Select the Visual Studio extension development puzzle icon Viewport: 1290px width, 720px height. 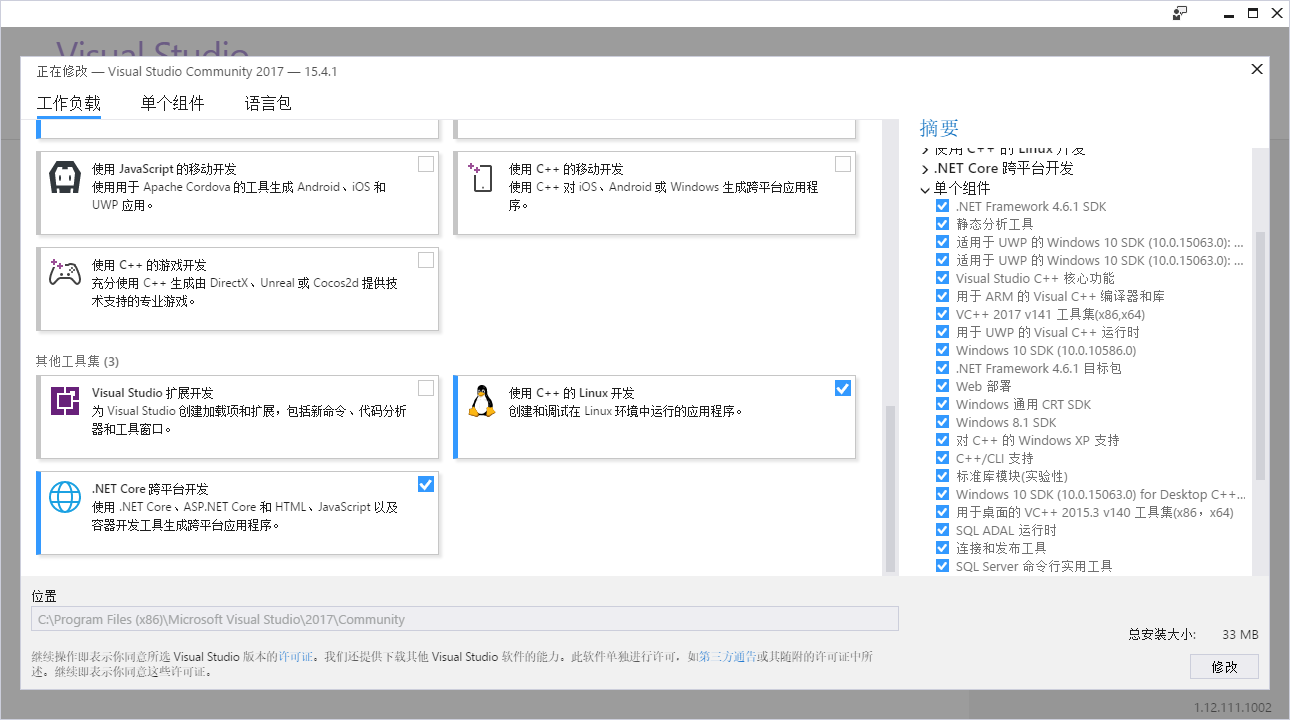[x=65, y=401]
